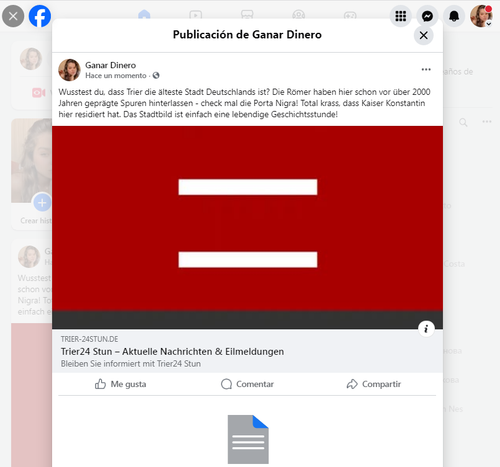
Task: Click the contacts search magnifier icon
Action: click(x=463, y=122)
